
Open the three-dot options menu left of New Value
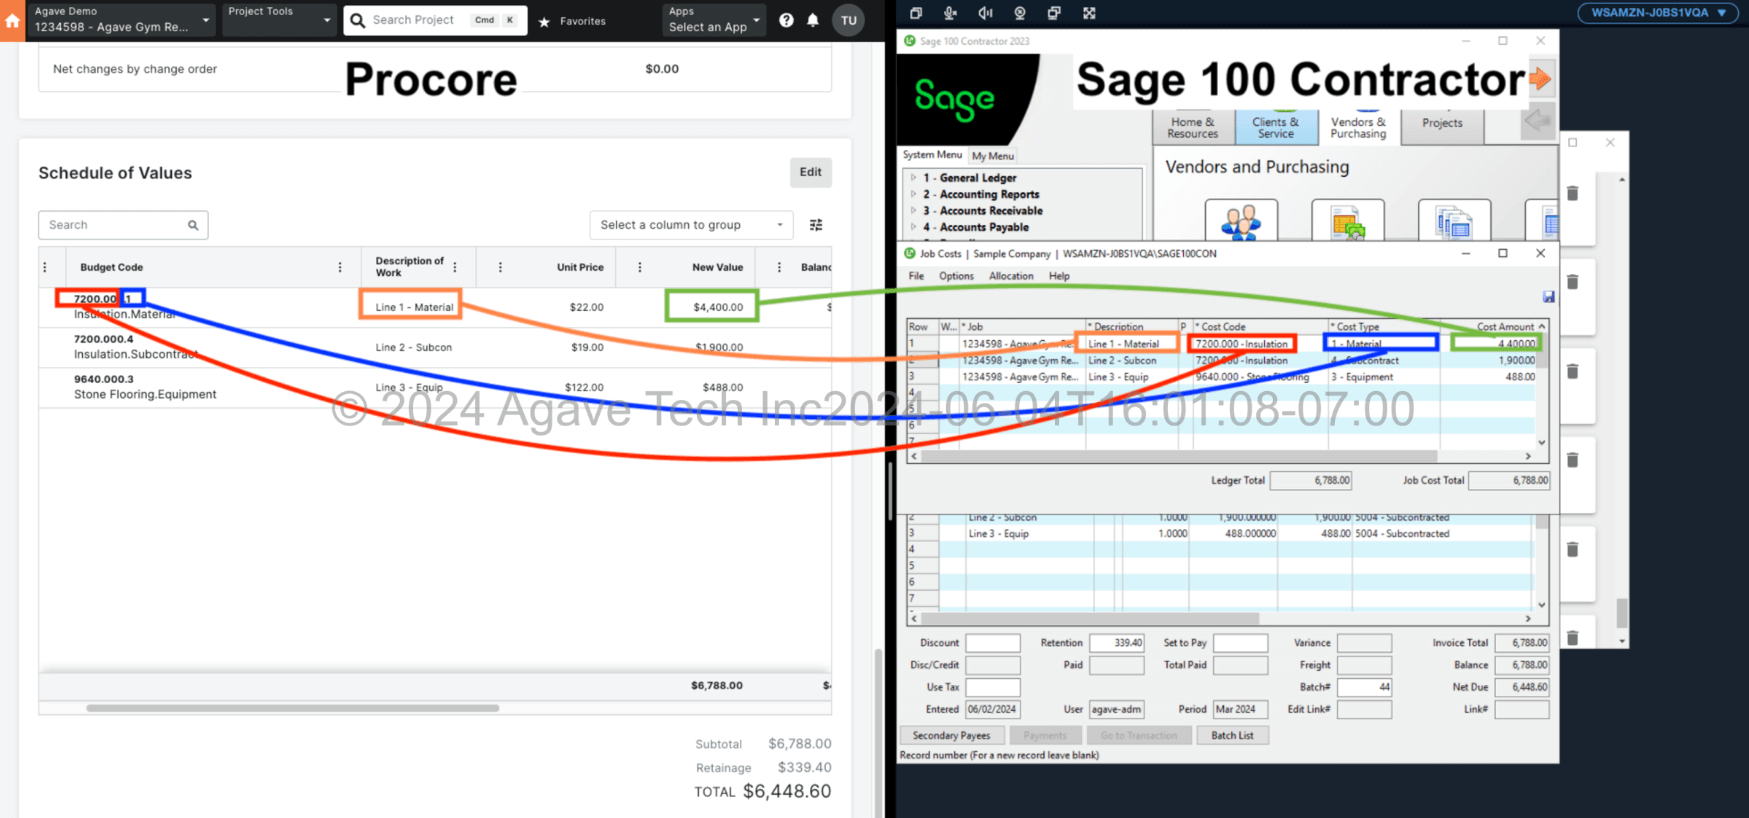coord(640,267)
